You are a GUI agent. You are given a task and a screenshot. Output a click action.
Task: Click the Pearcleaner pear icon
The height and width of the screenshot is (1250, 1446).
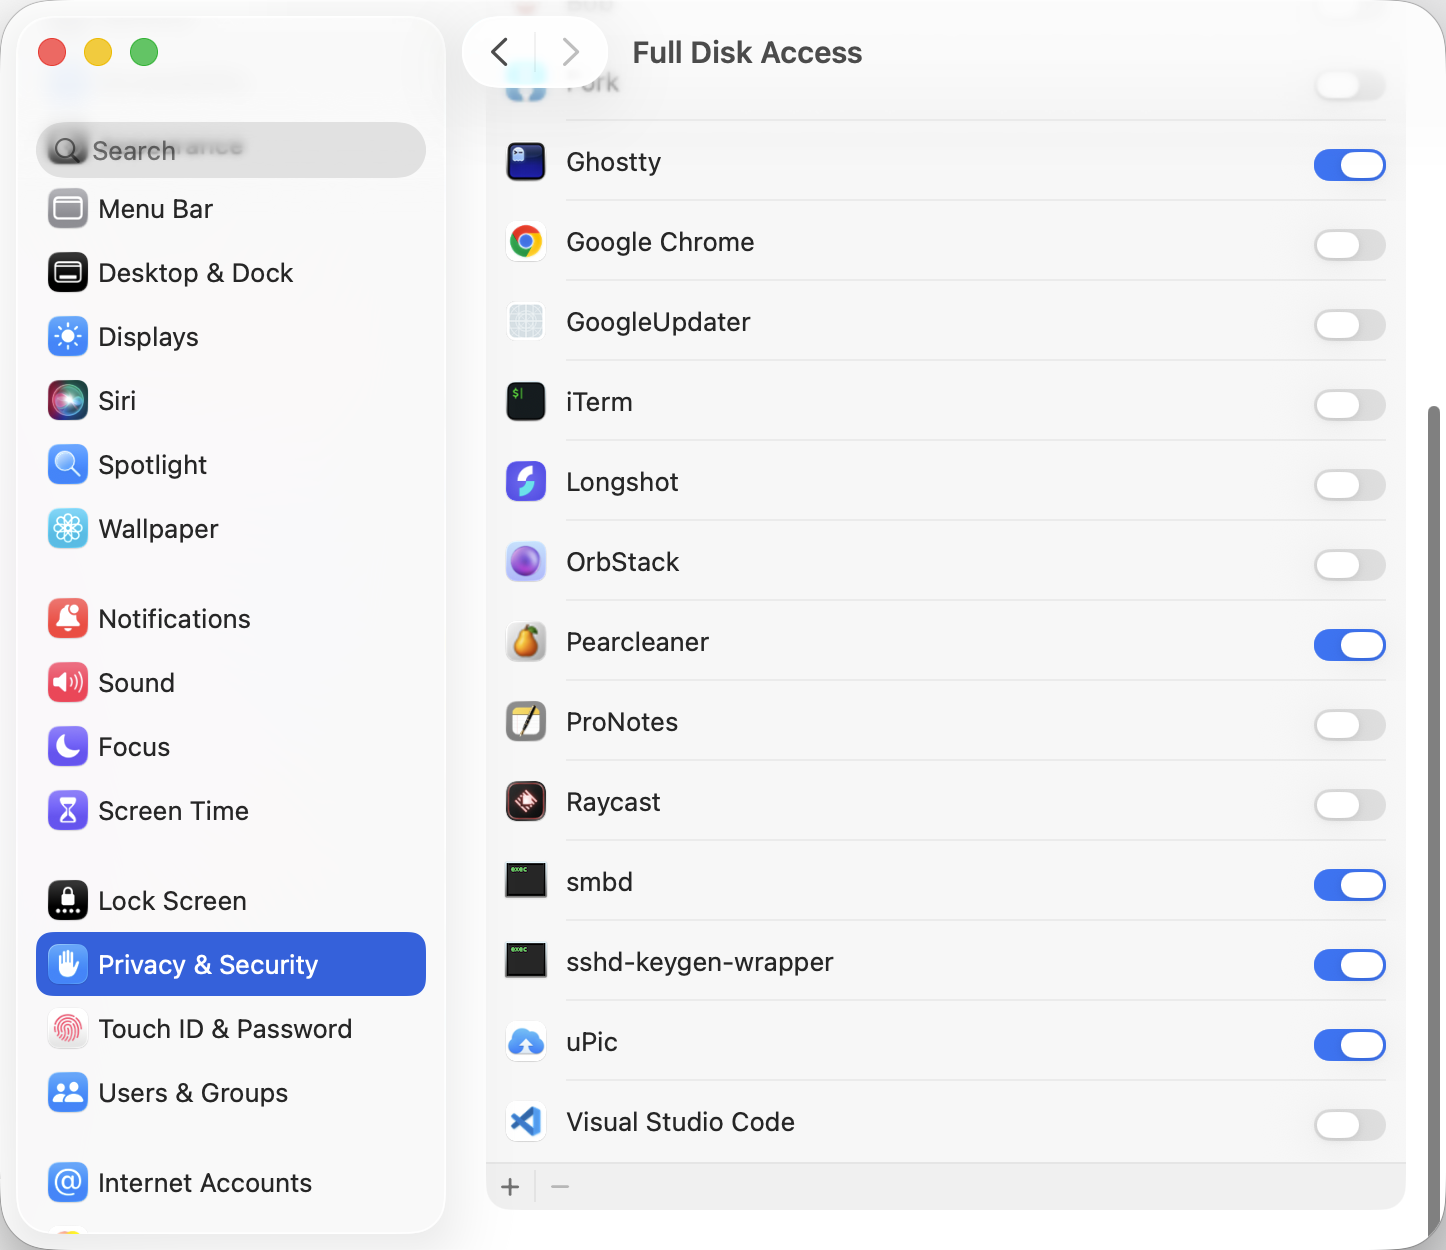526,642
